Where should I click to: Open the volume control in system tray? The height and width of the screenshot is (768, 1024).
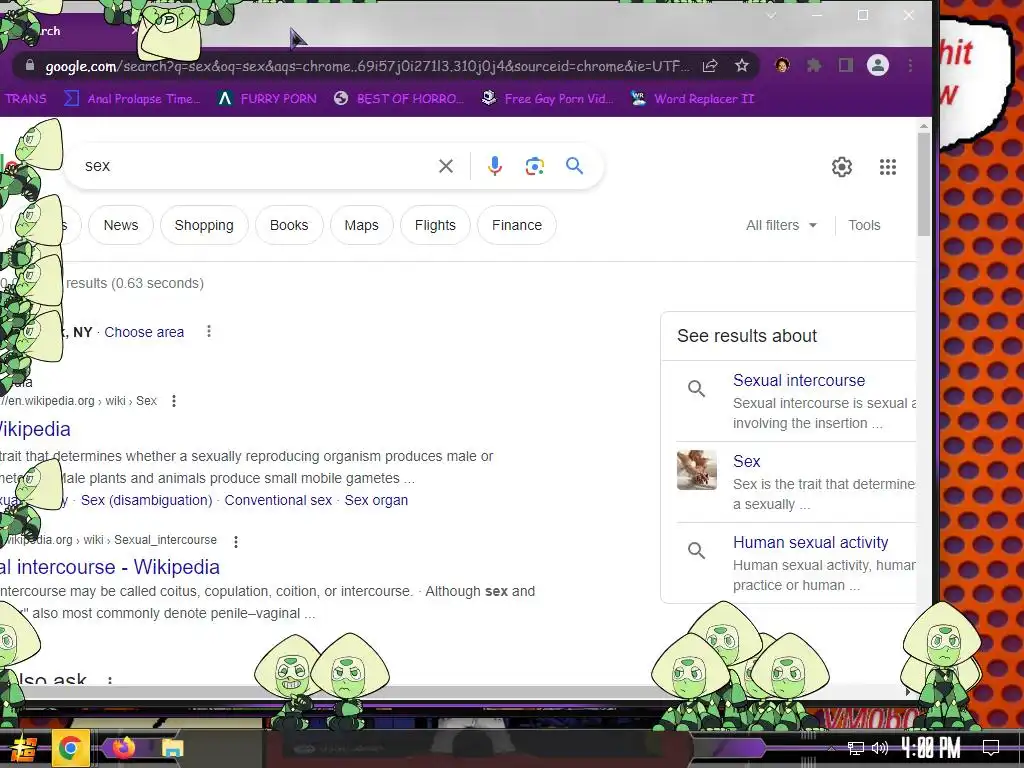[880, 748]
